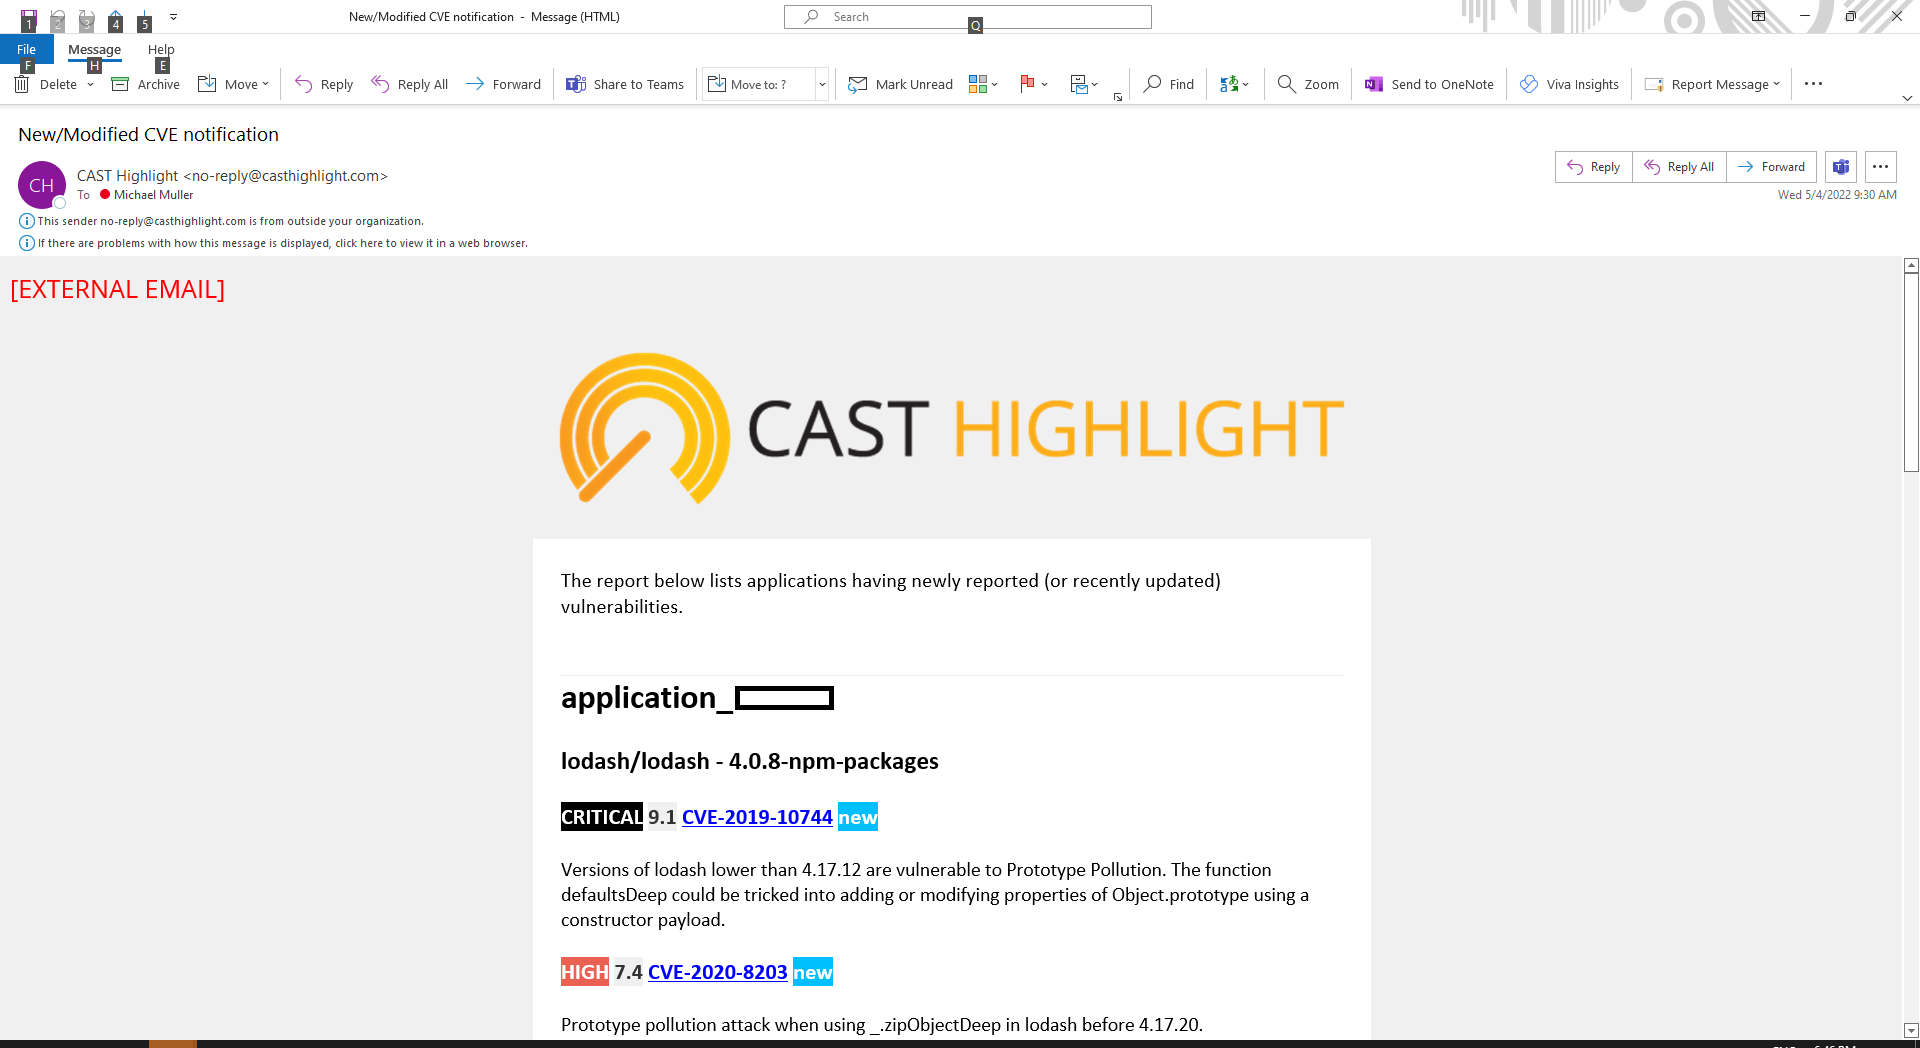Open the Help ribbon tab
This screenshot has height=1048, width=1920.
point(161,49)
